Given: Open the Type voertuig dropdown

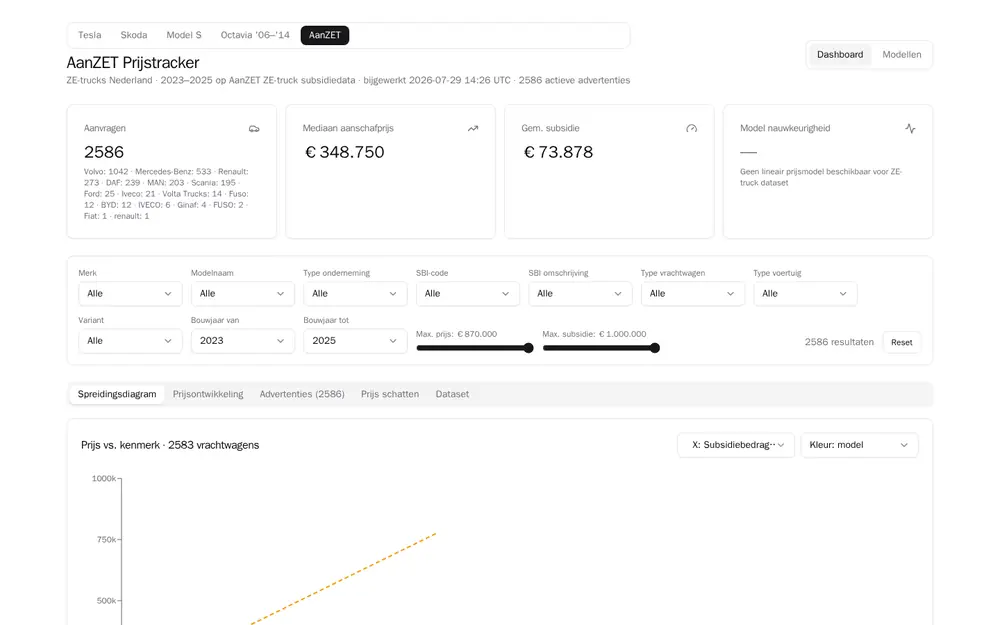Looking at the screenshot, I should (805, 293).
